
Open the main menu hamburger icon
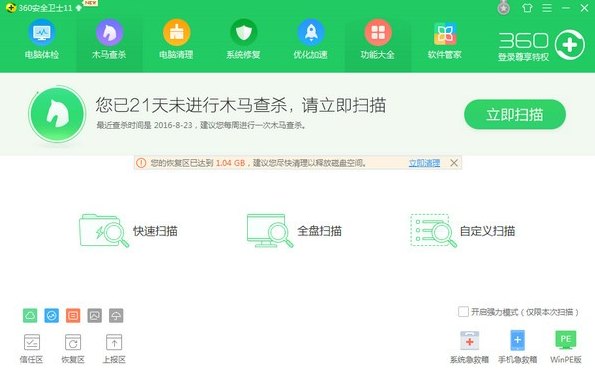547,8
